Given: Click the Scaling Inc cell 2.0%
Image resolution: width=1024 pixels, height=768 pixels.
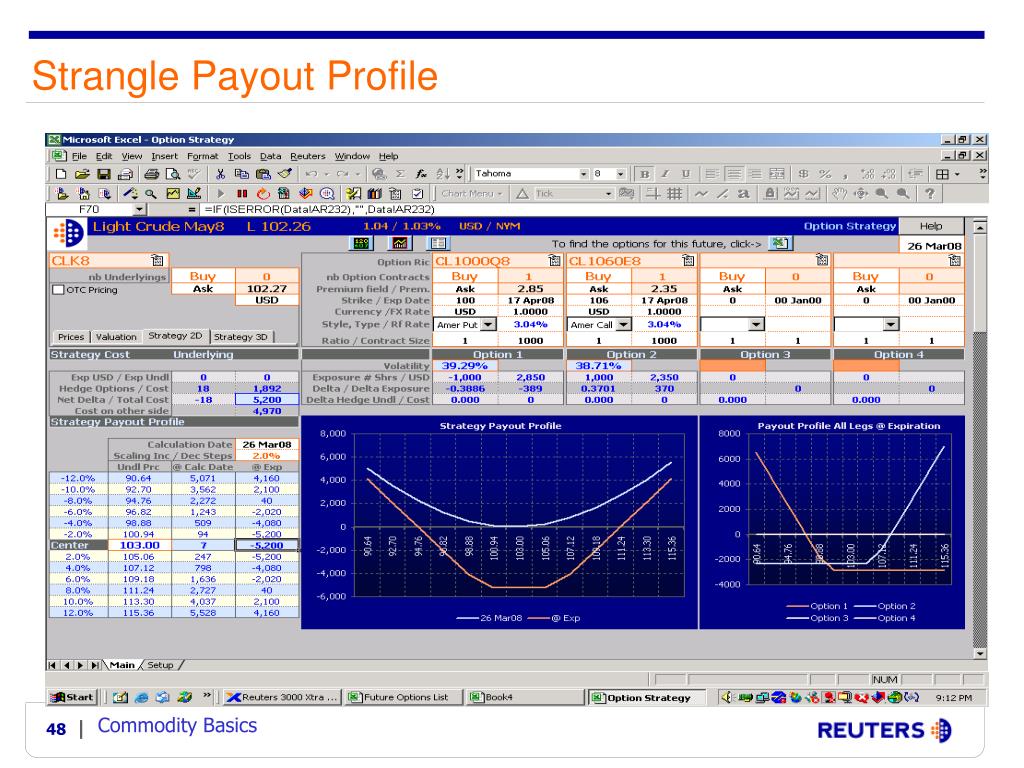Looking at the screenshot, I should click(266, 456).
